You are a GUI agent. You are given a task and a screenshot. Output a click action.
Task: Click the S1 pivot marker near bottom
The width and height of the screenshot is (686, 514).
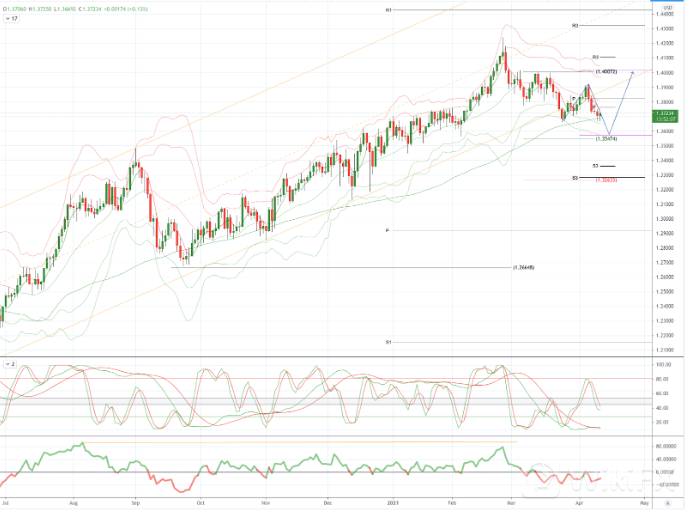[387, 342]
